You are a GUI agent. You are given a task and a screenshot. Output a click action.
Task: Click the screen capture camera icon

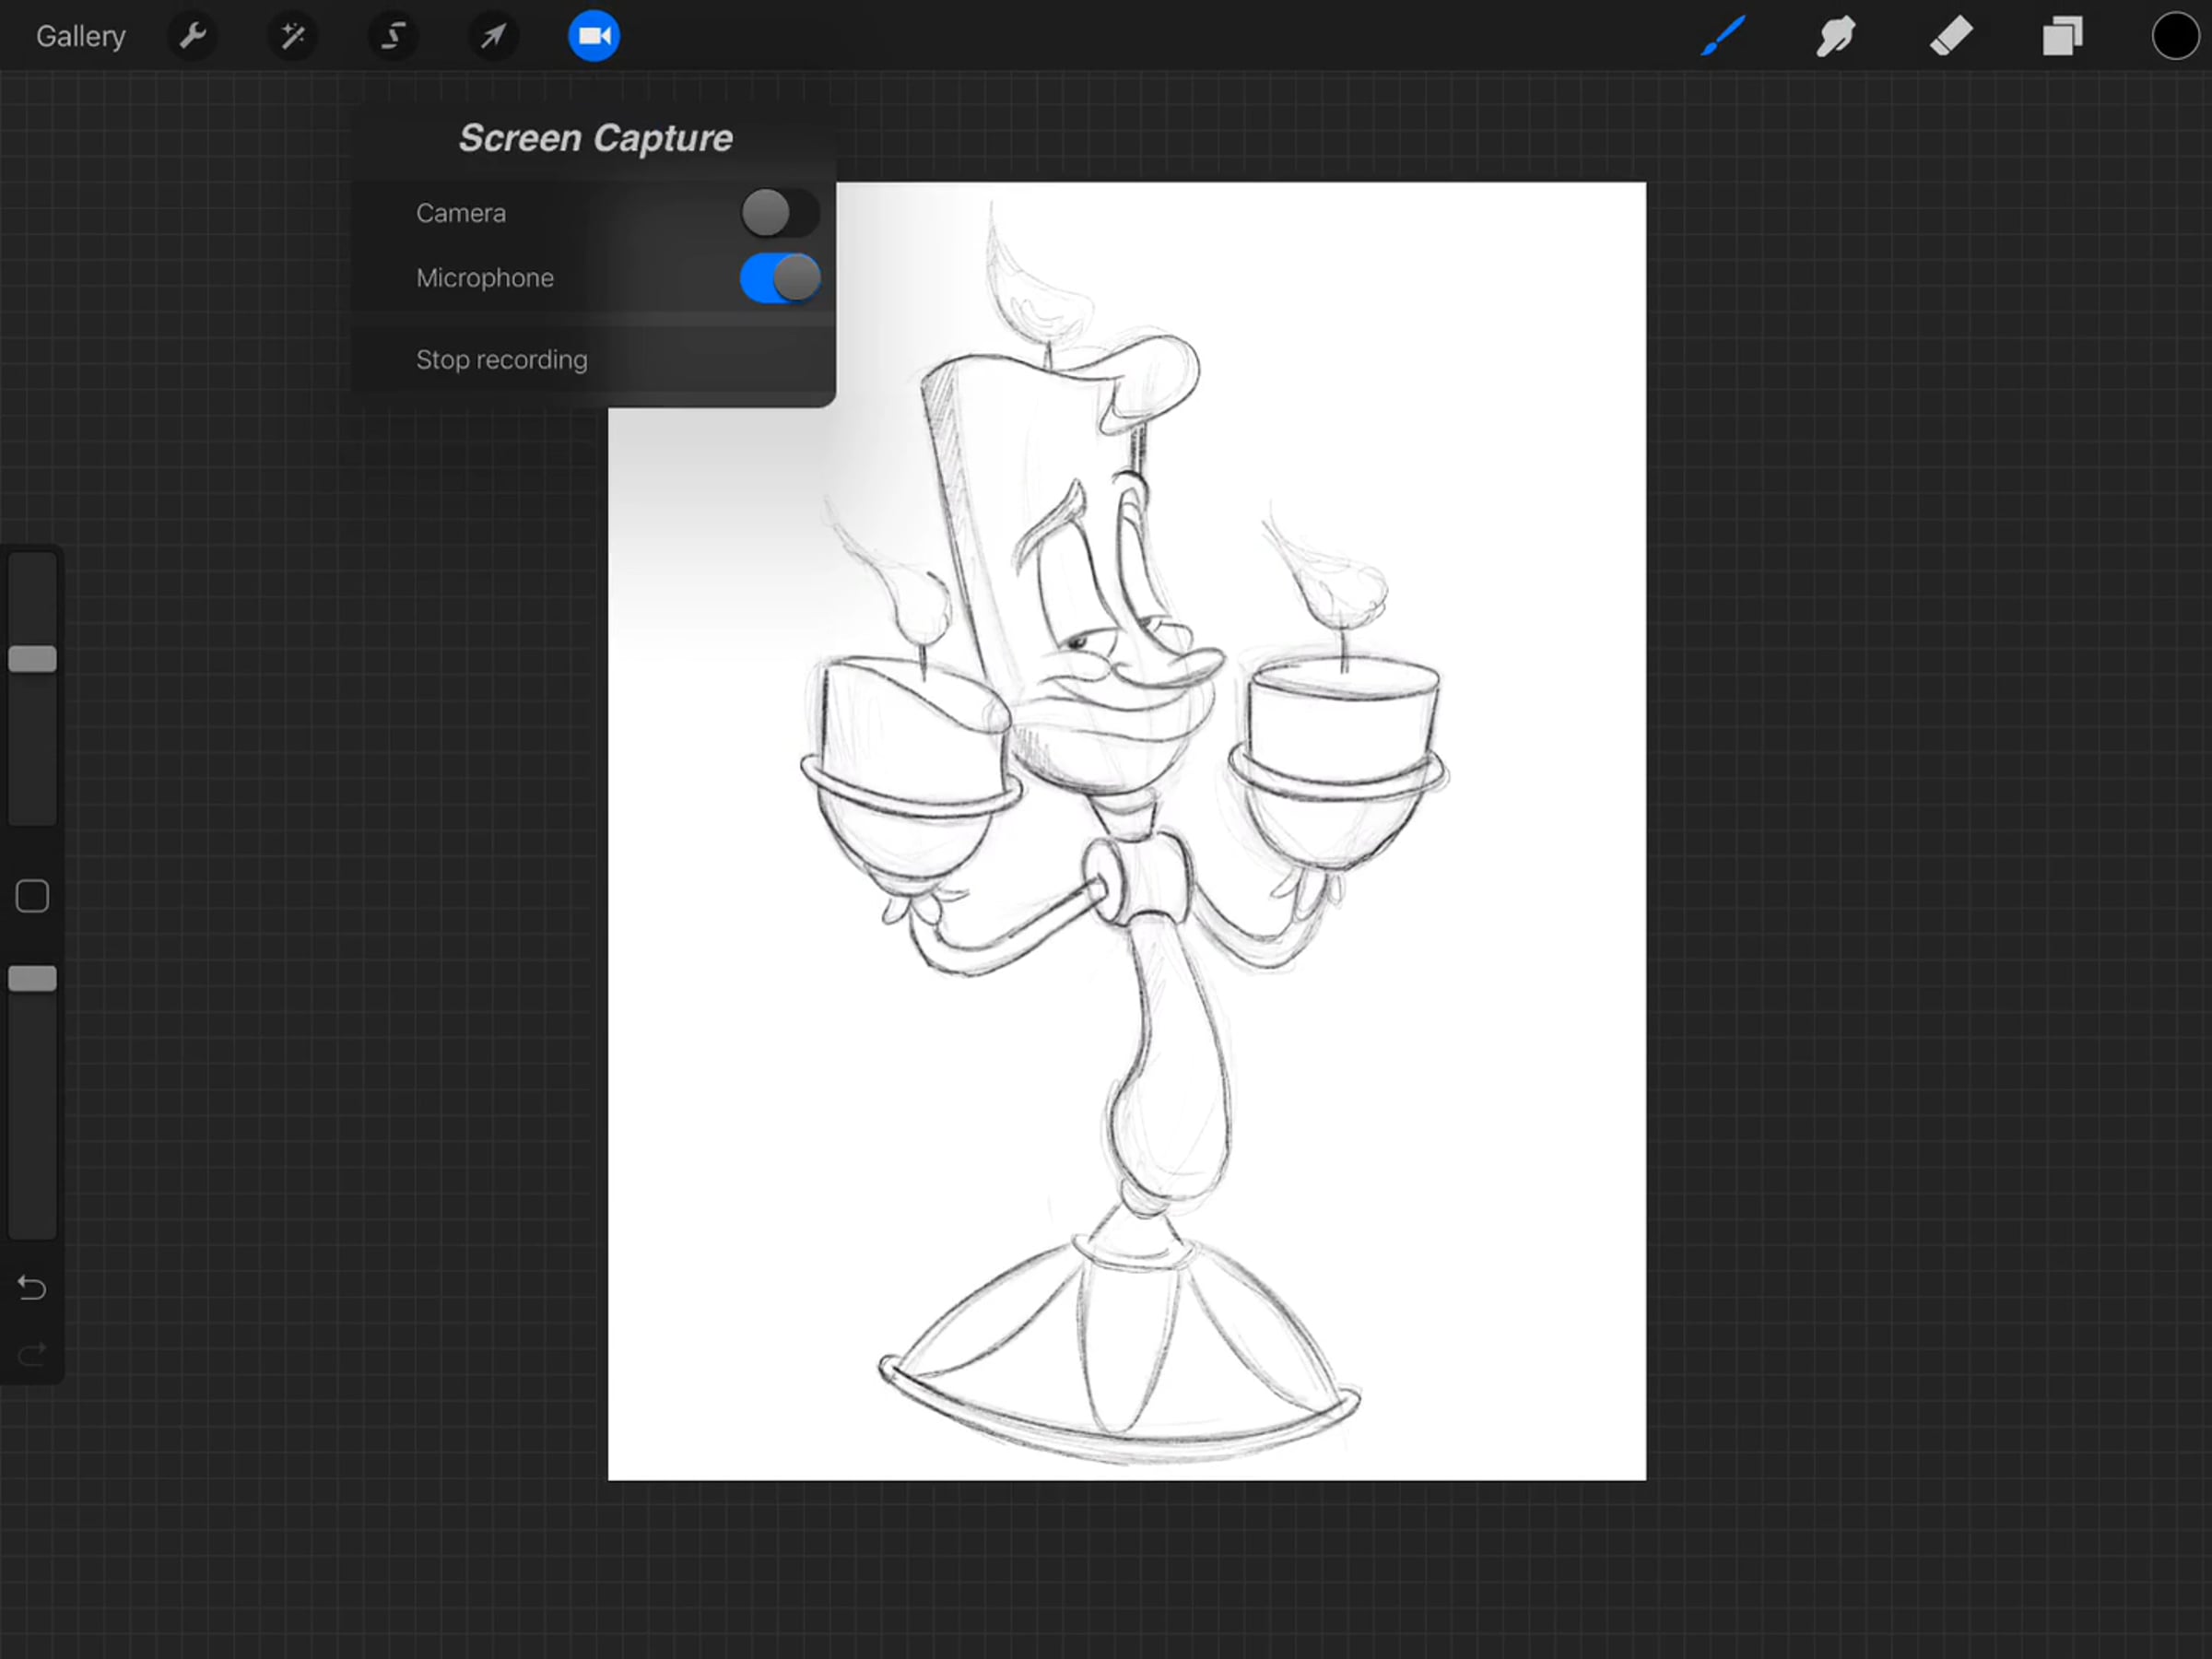pyautogui.click(x=594, y=37)
